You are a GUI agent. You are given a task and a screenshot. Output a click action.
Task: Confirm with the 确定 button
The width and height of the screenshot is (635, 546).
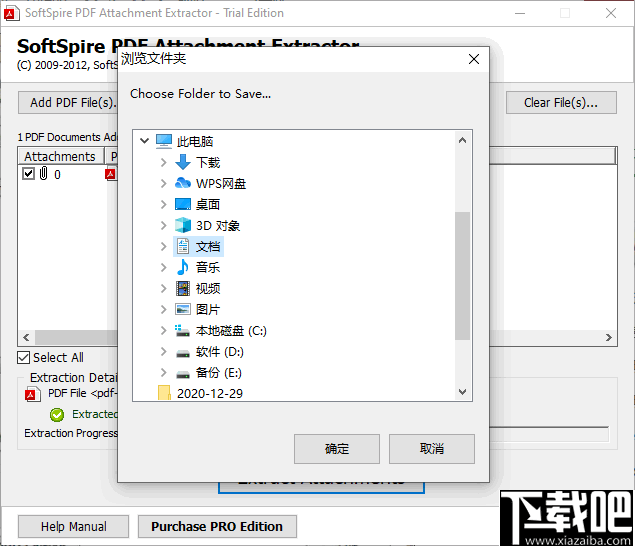point(337,449)
